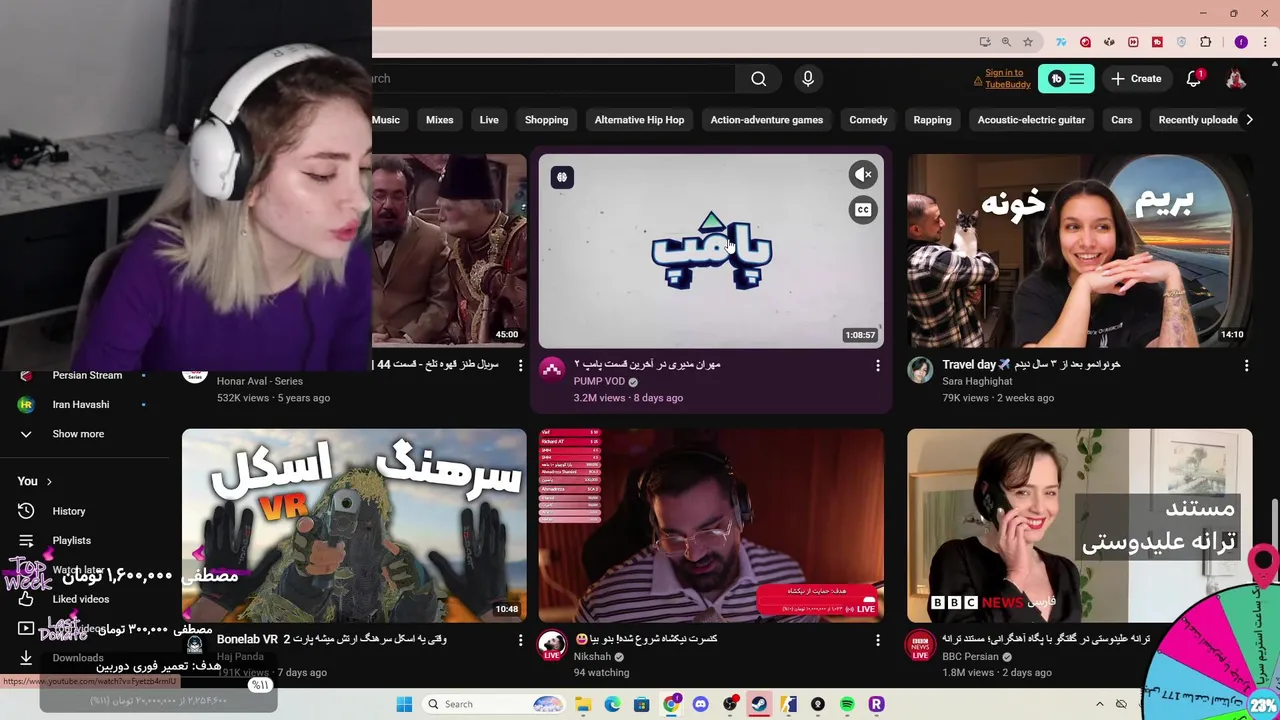1280x720 pixels.
Task: Click the Windows Start button
Action: click(404, 704)
